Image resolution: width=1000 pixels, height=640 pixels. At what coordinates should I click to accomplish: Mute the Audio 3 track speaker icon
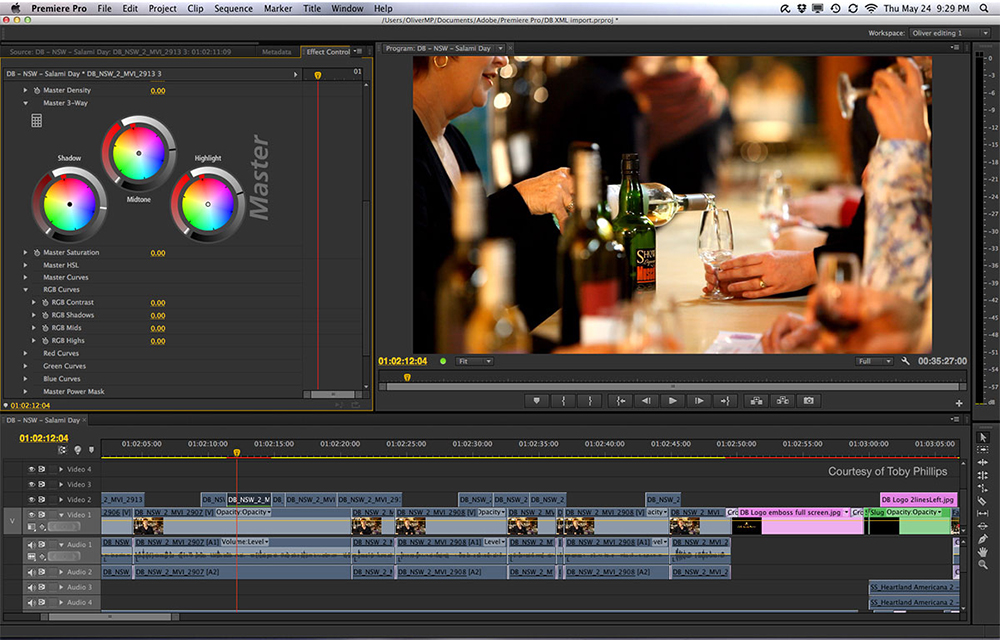click(x=31, y=586)
